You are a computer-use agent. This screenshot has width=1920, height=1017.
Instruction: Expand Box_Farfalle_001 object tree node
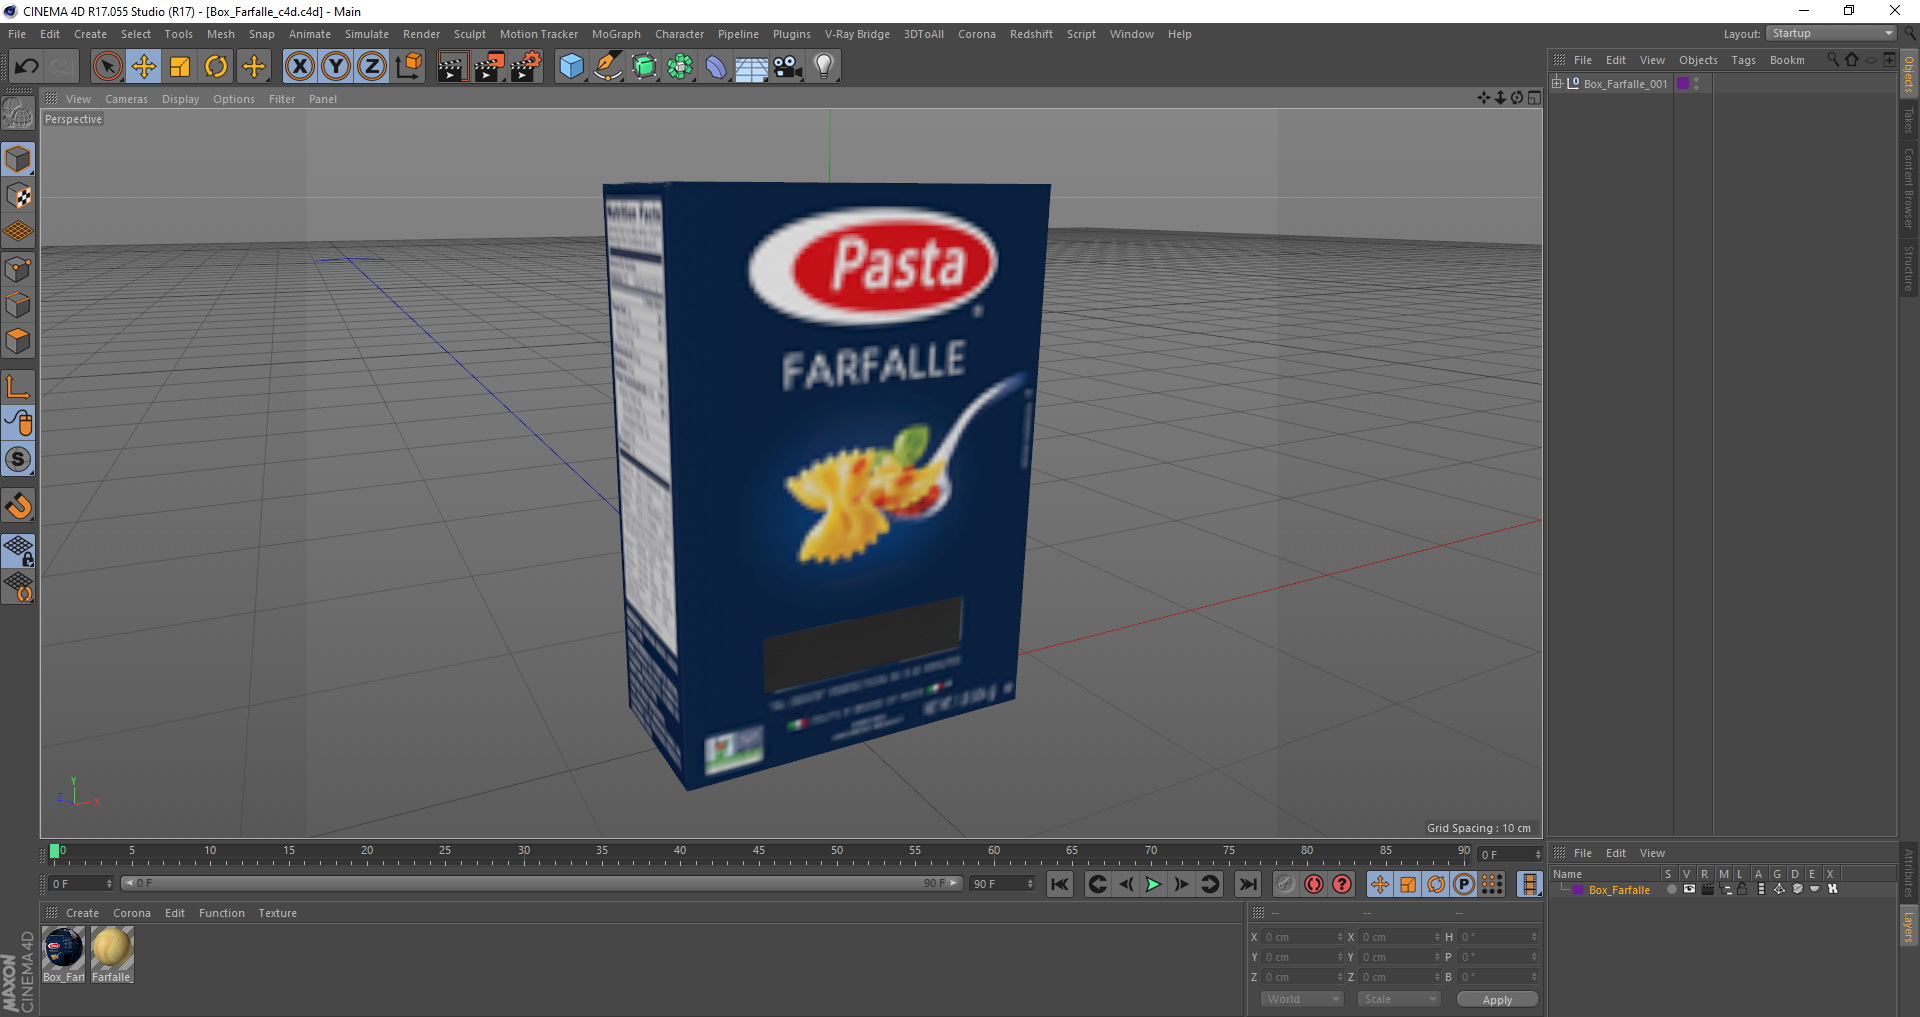click(1557, 84)
